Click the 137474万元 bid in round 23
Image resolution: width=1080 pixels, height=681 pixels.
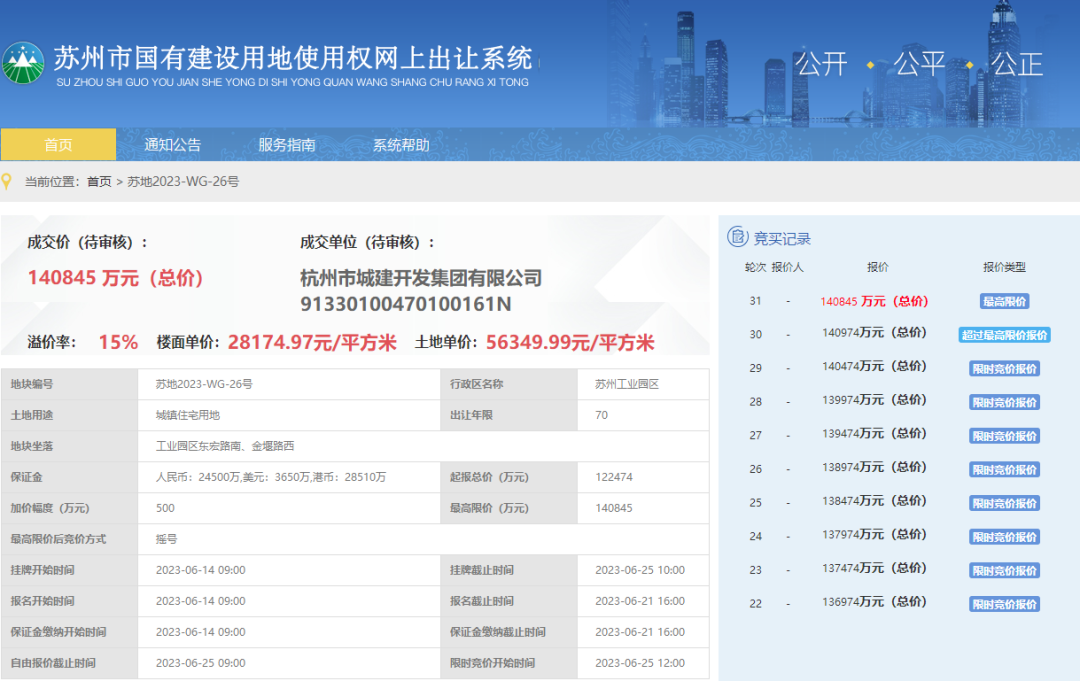tap(874, 569)
